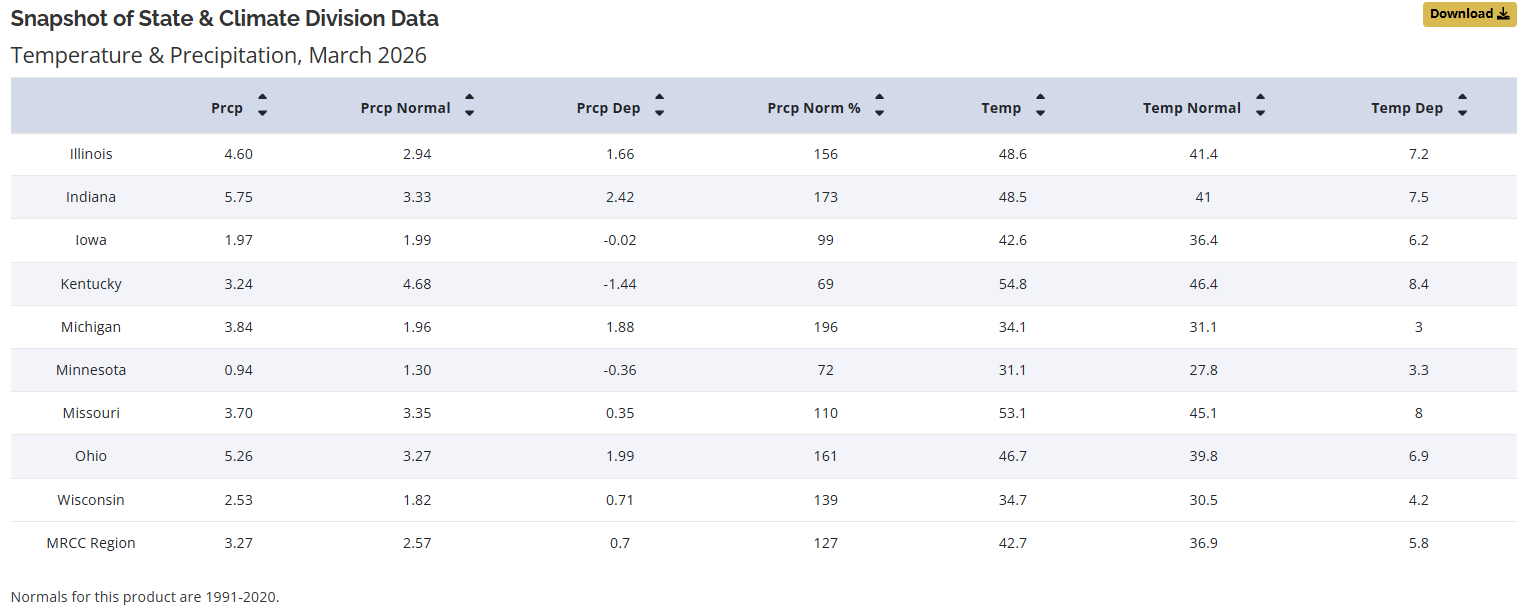The height and width of the screenshot is (612, 1533).
Task: Click Missouri's Temp value 53.1
Action: pos(1013,413)
